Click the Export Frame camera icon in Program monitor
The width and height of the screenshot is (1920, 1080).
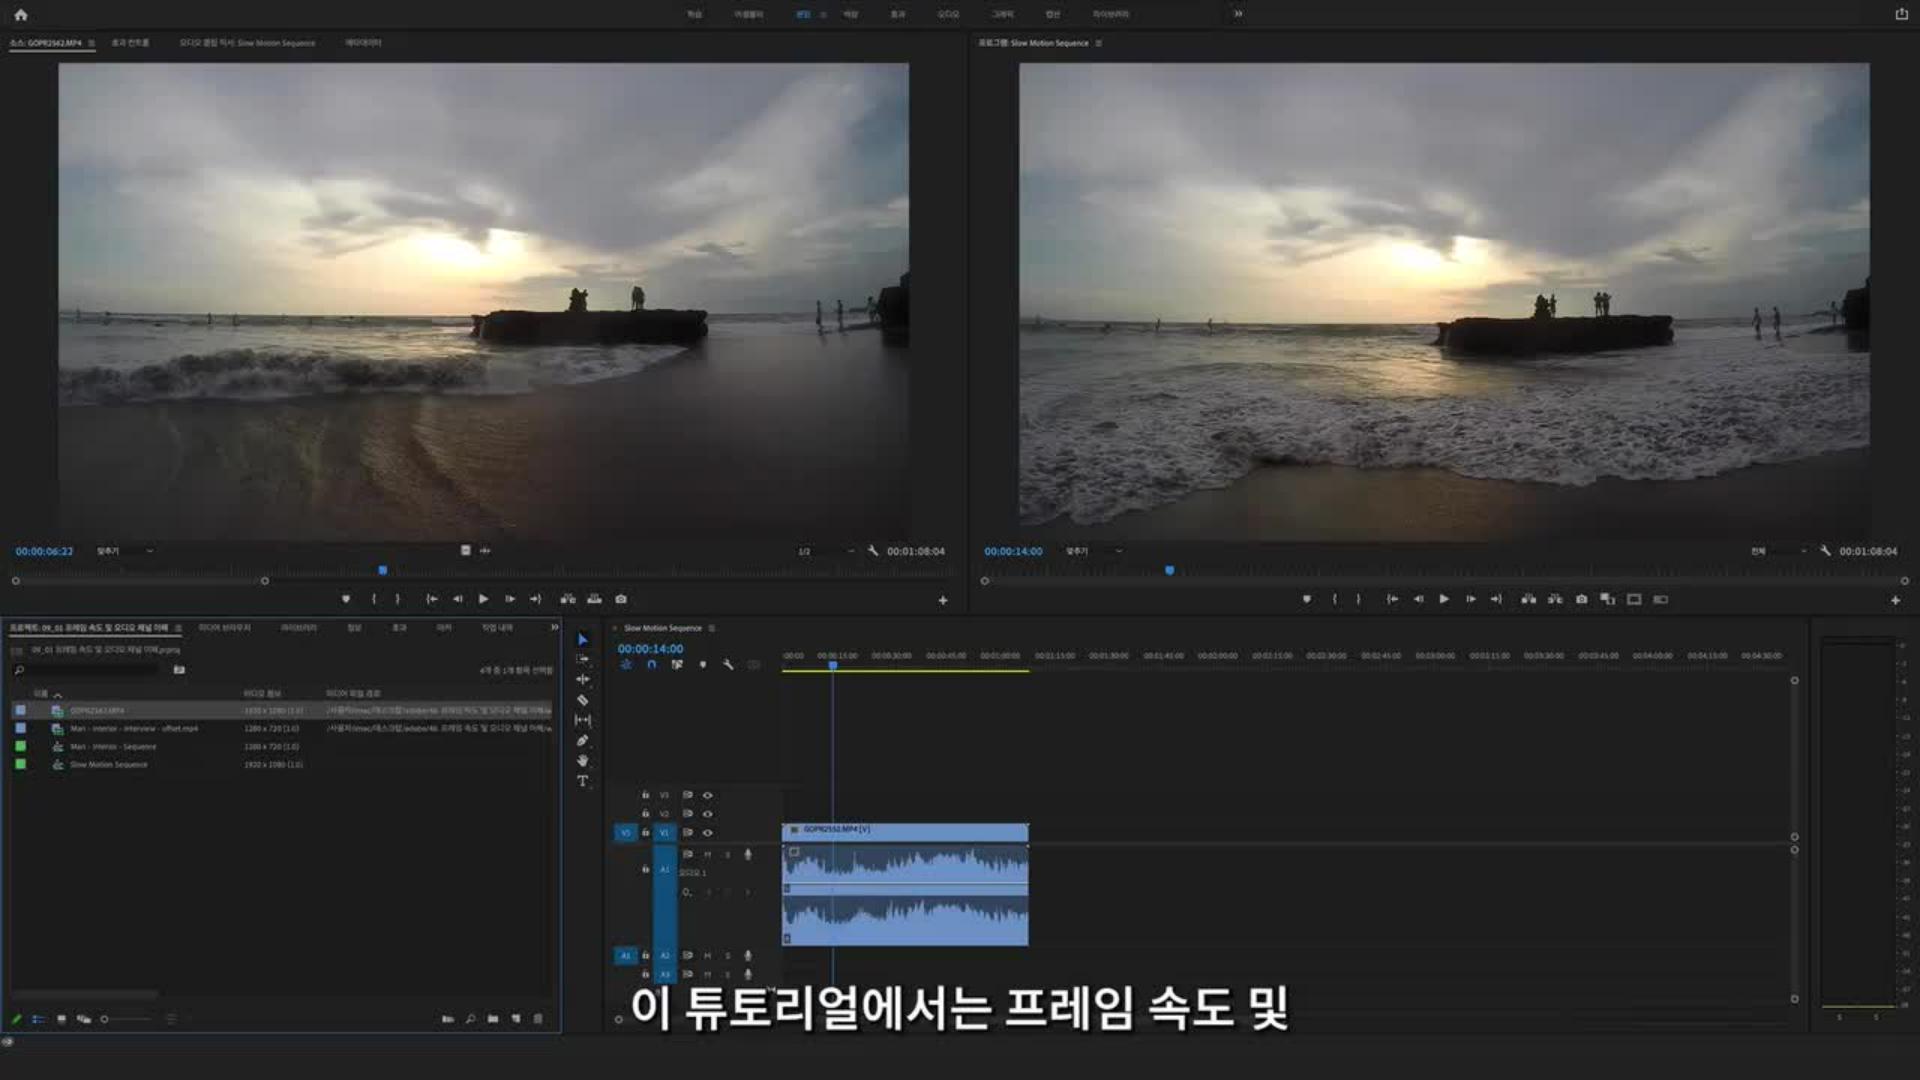pyautogui.click(x=1581, y=599)
